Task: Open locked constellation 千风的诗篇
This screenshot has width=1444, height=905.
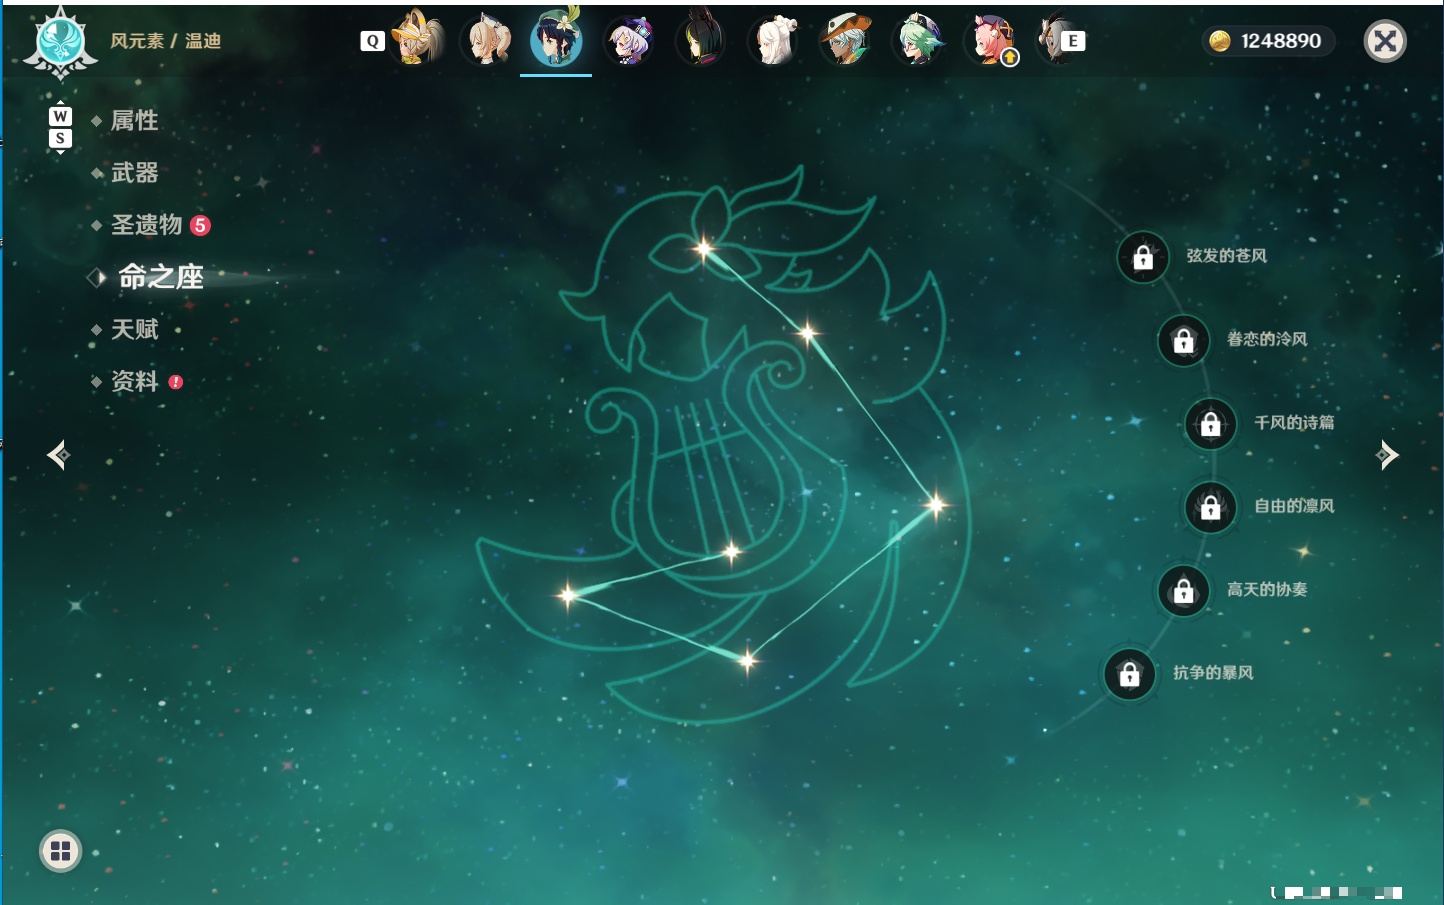Action: [1211, 424]
